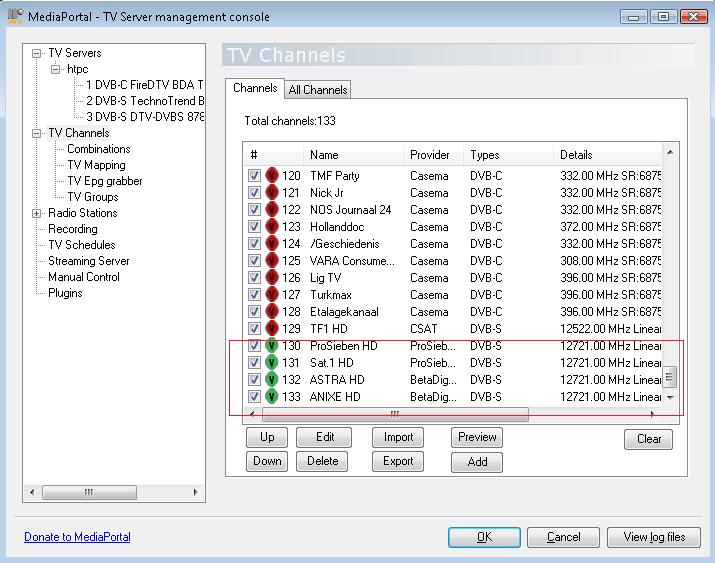Open TV Epg grabber in the tree
Image resolution: width=715 pixels, height=563 pixels.
tap(105, 181)
